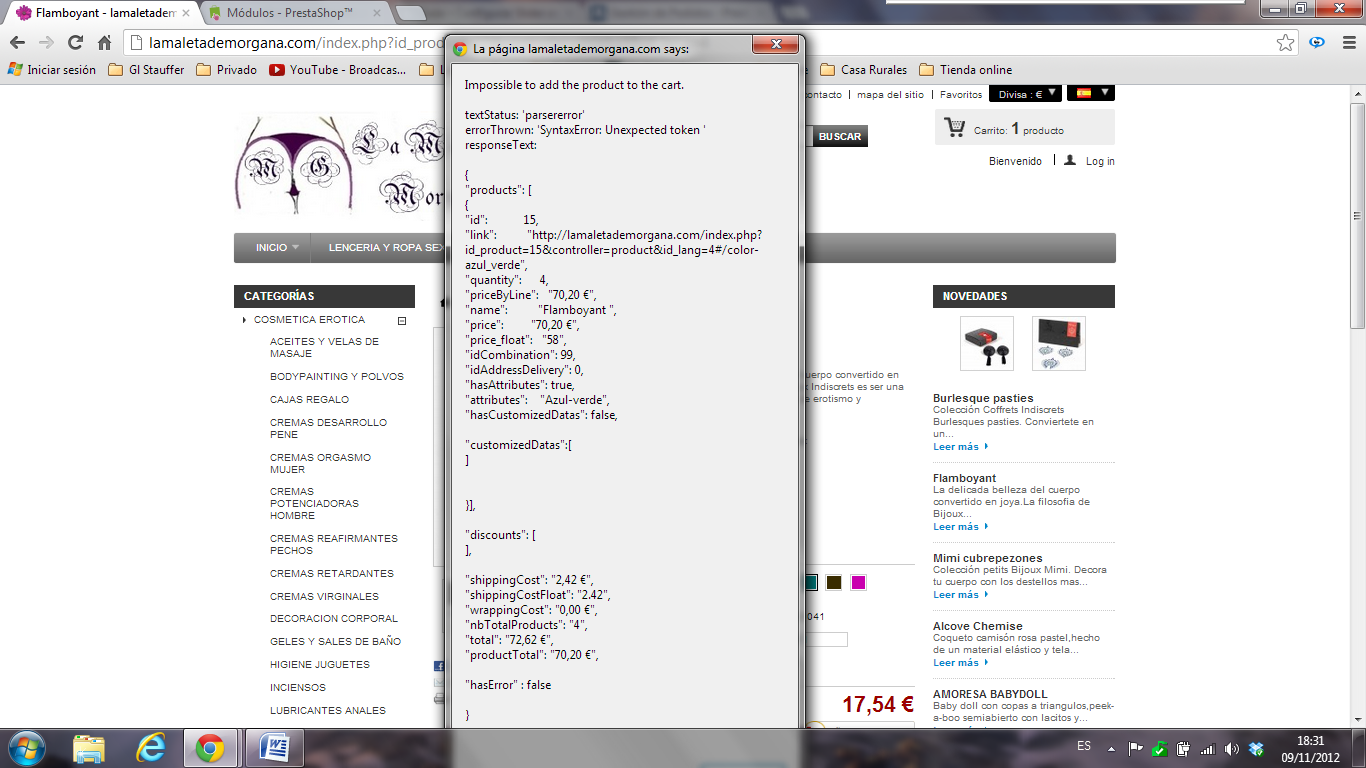This screenshot has height=768, width=1366.
Task: Close the JavaScript alert dialog
Action: coord(774,45)
